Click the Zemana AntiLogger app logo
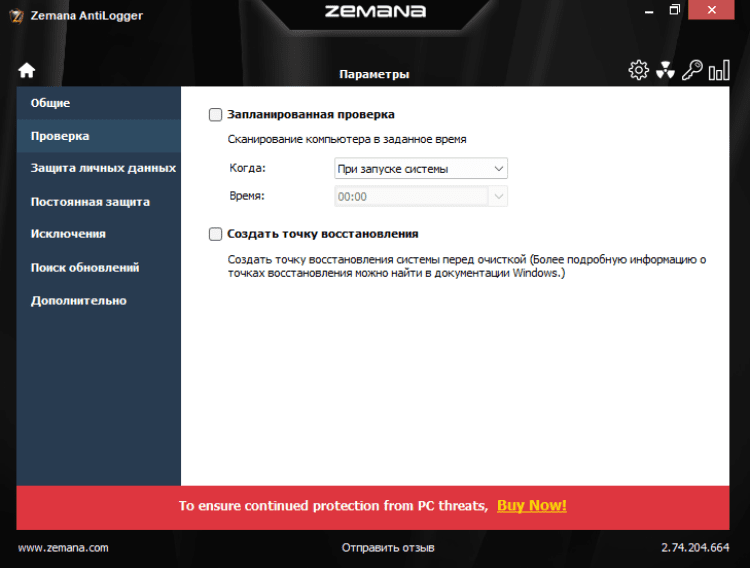Image resolution: width=750 pixels, height=568 pixels. coord(16,15)
